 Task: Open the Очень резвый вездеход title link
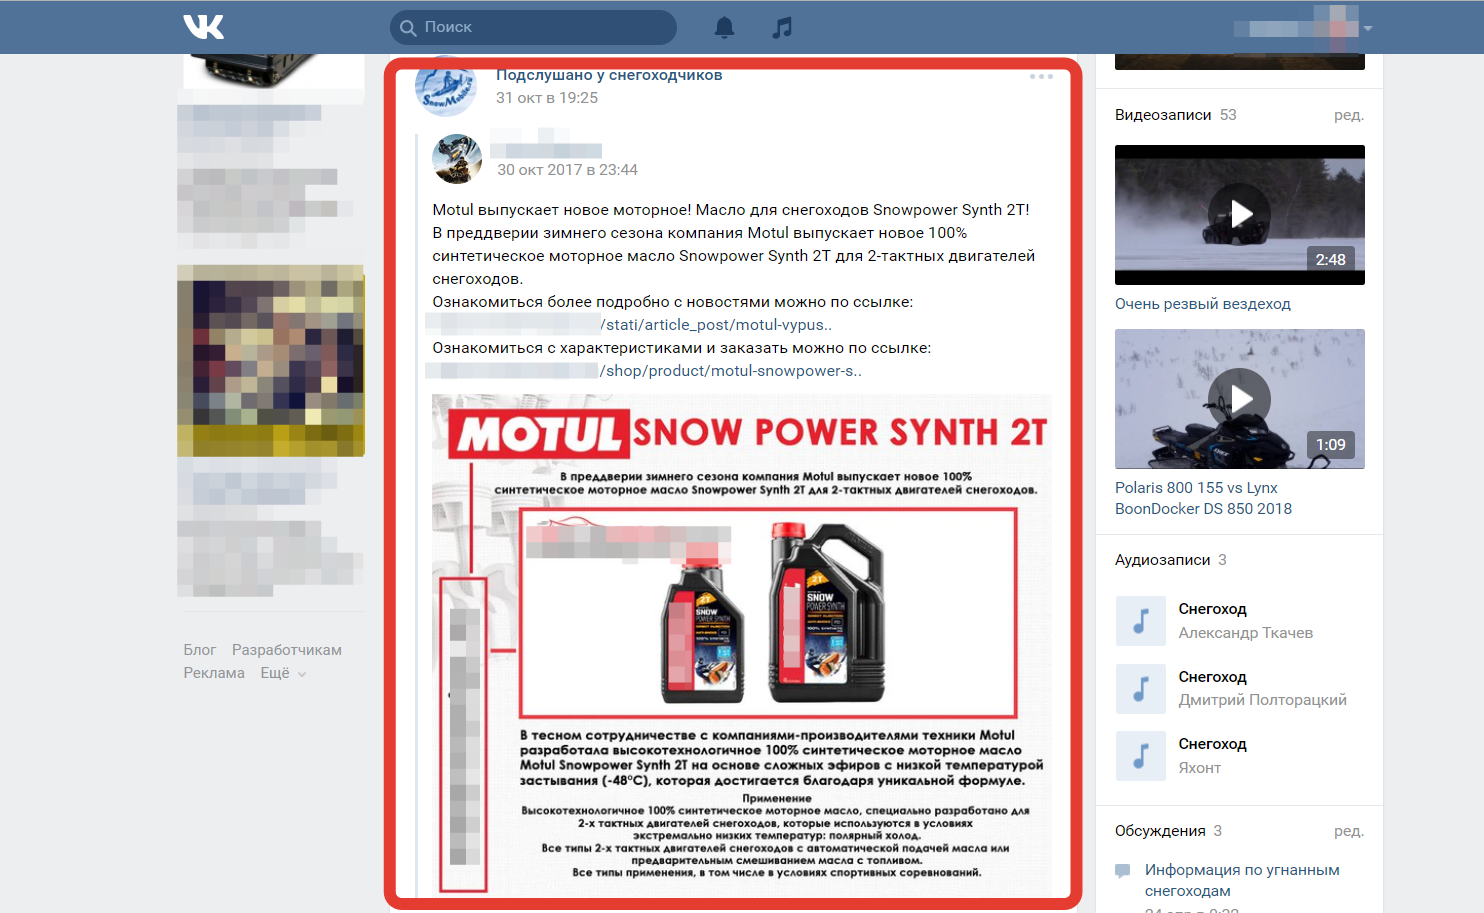1203,304
